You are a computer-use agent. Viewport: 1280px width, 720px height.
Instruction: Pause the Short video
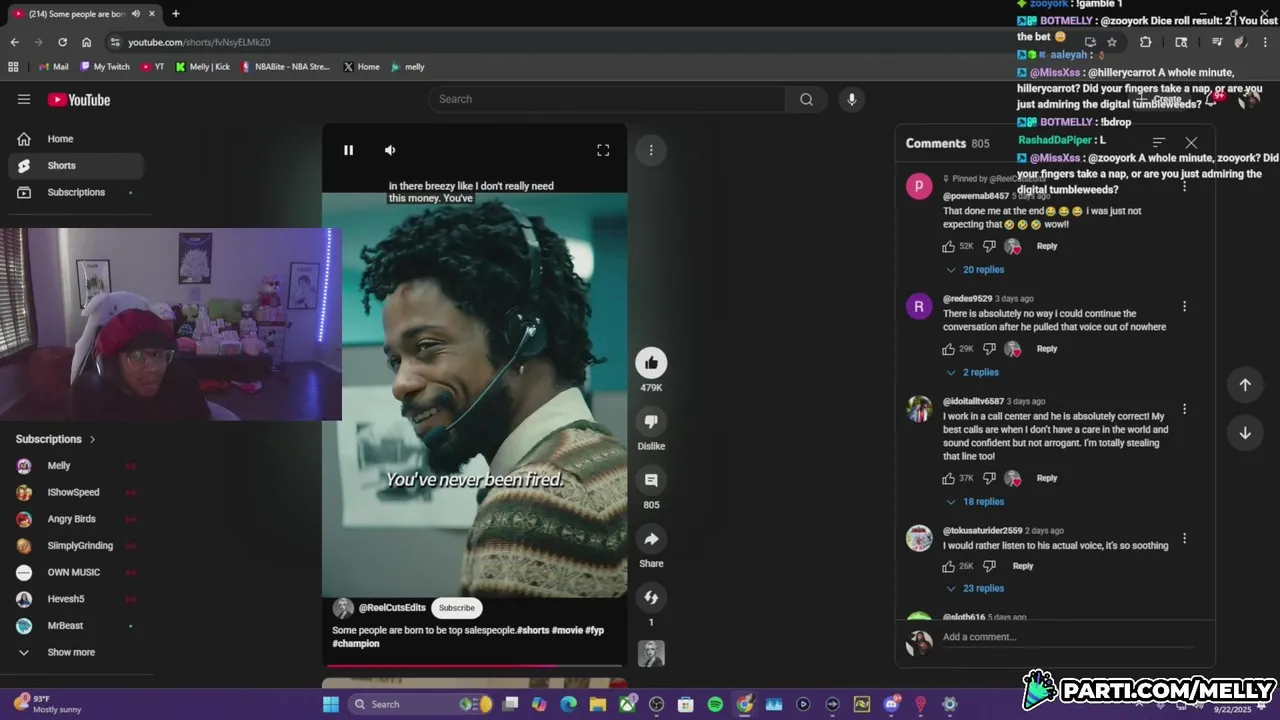tap(348, 150)
